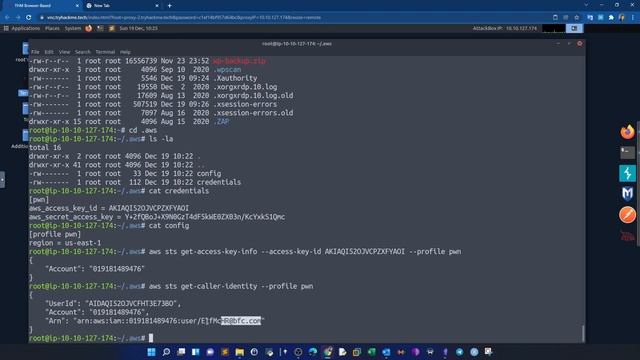Viewport: 640px width, 360px height.
Task: Click the Sun 19 Dec clock
Action: (138, 29)
